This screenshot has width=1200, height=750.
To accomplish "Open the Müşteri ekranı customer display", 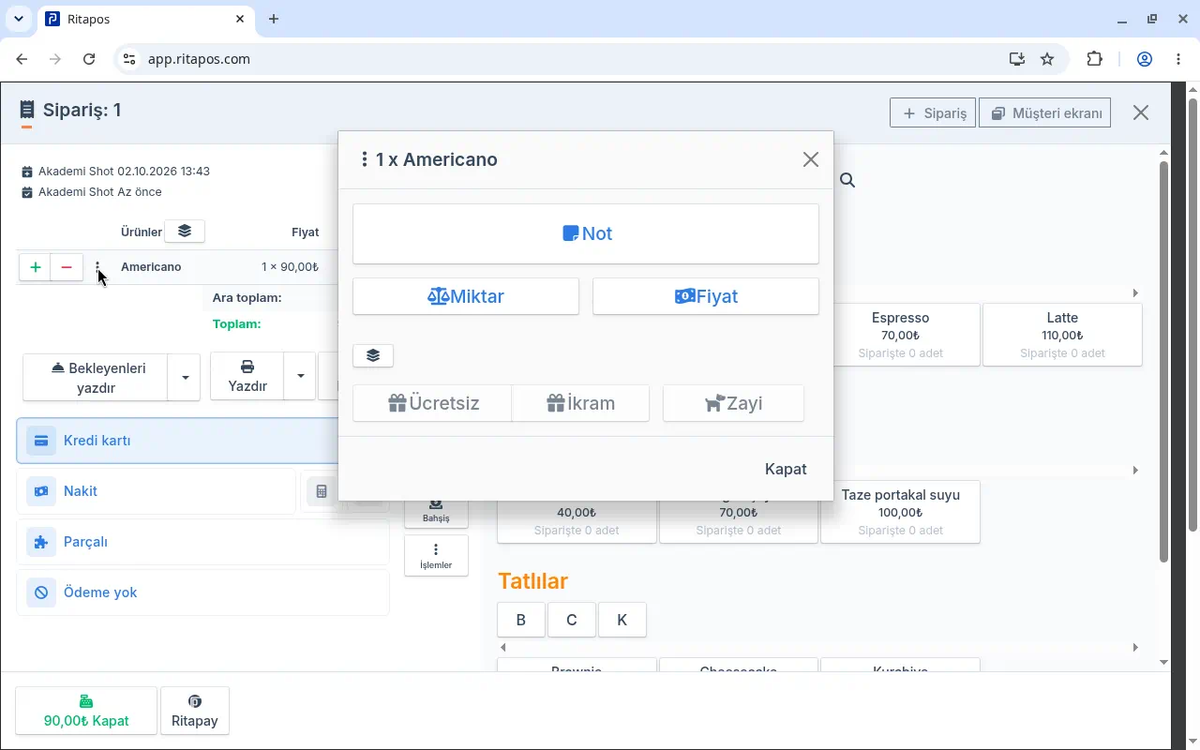I will 1045,113.
